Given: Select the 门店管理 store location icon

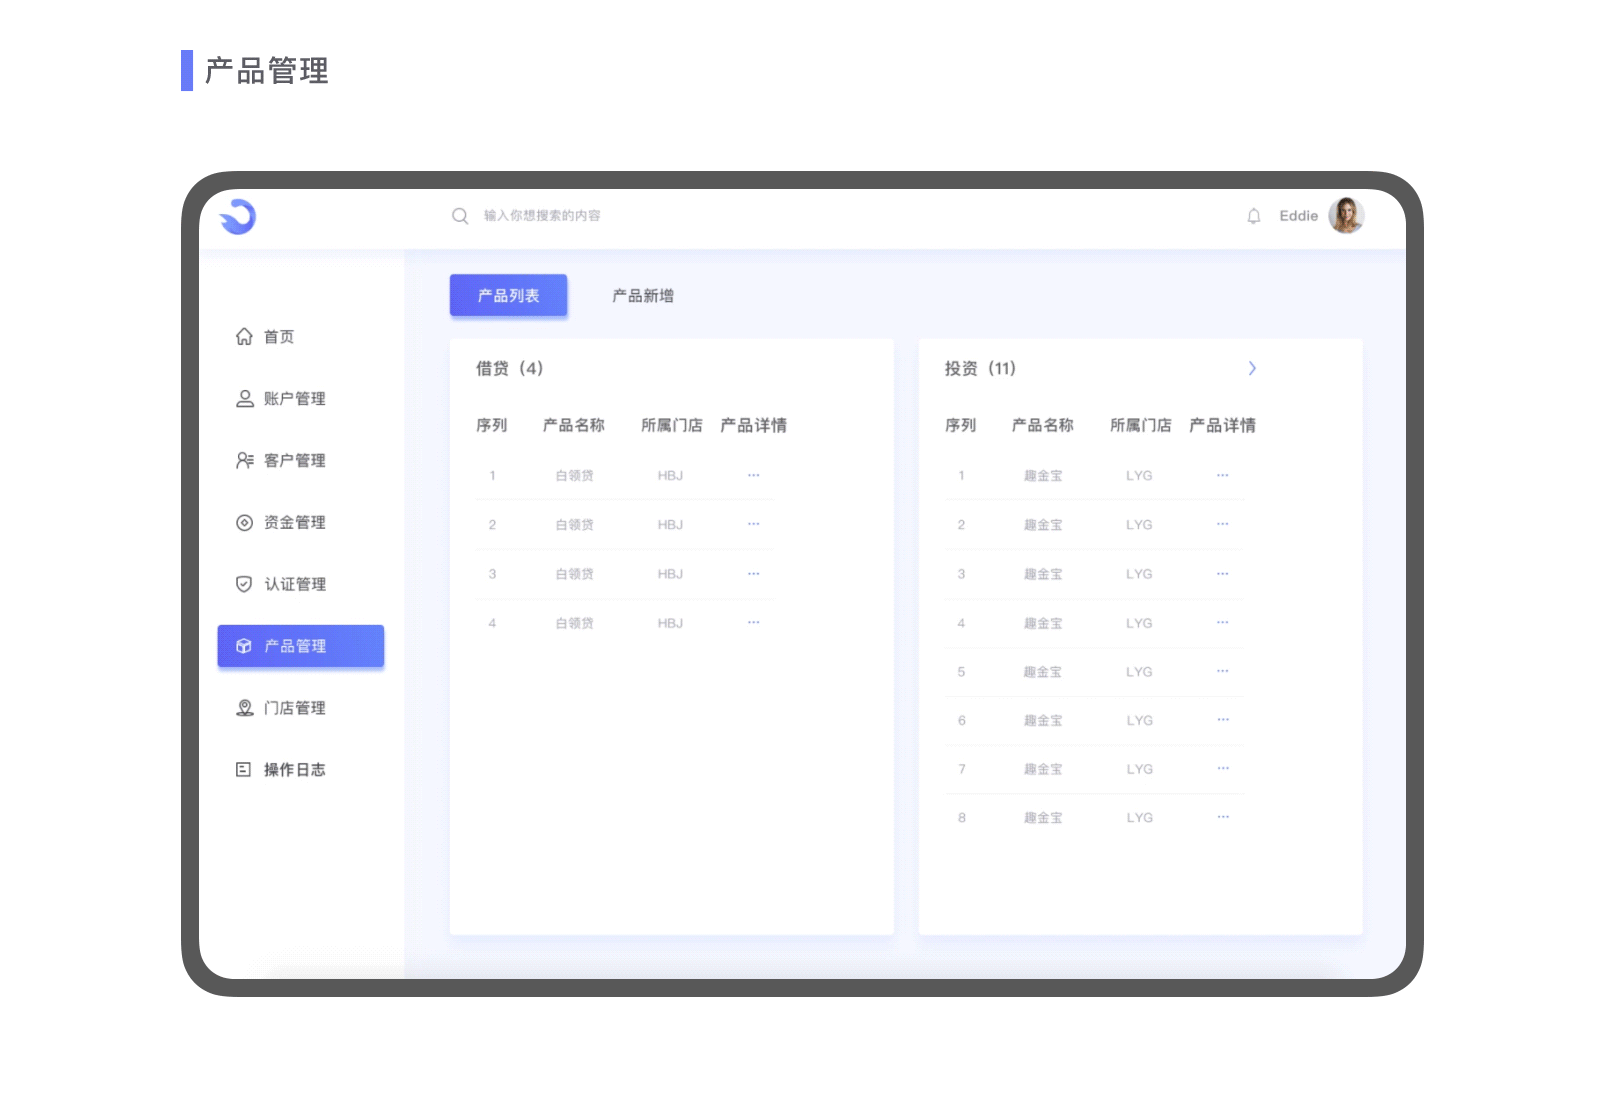Looking at the screenshot, I should click(243, 708).
